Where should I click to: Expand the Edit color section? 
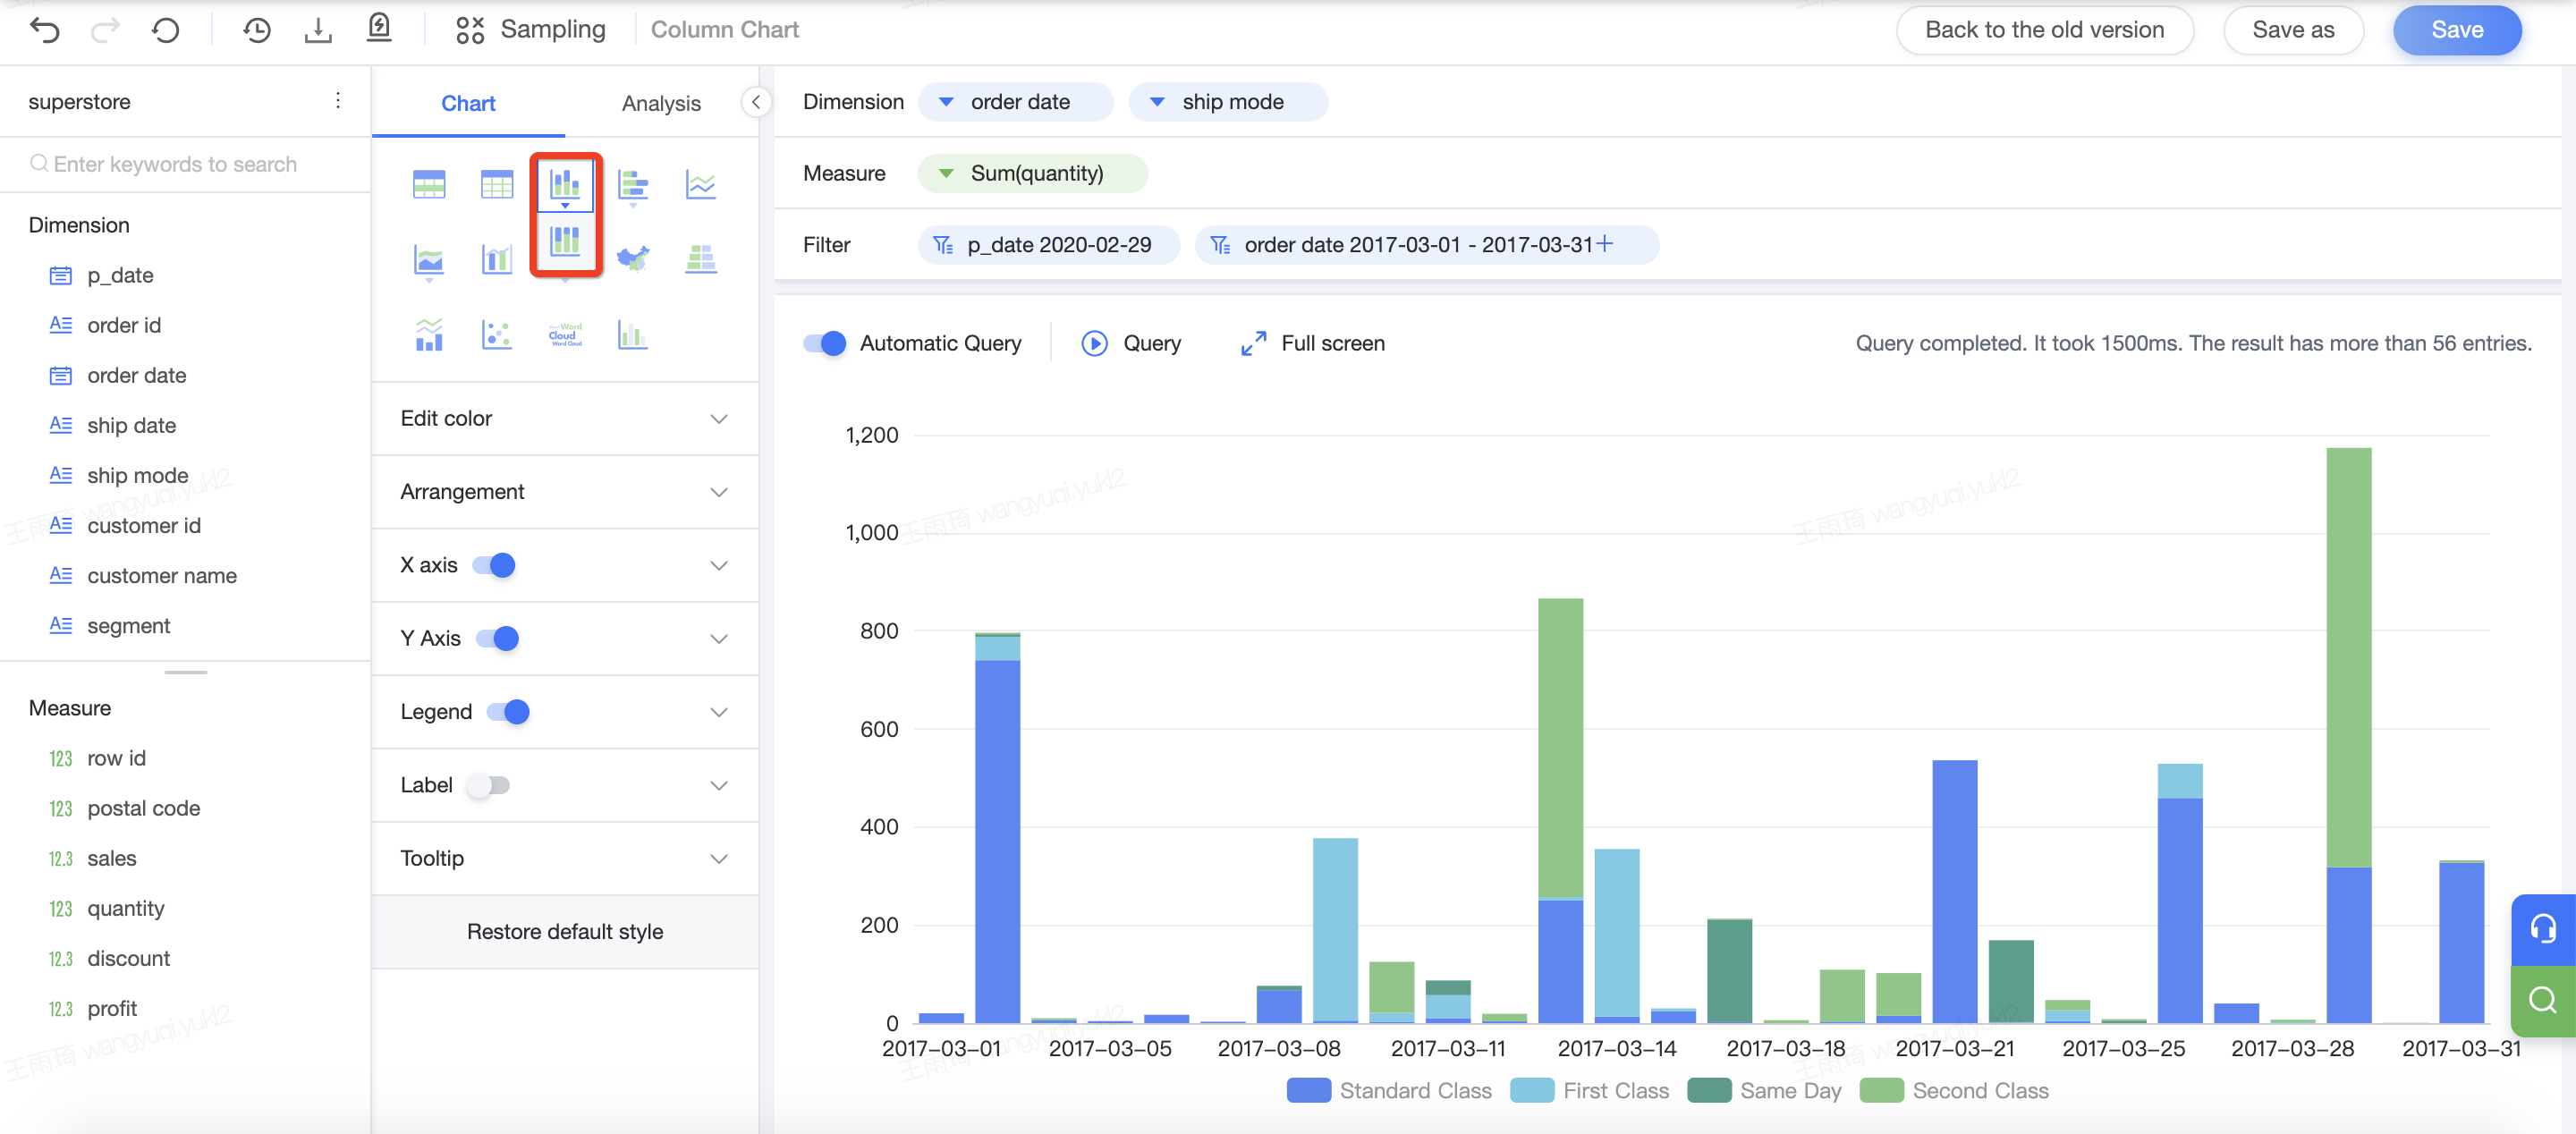coord(565,418)
